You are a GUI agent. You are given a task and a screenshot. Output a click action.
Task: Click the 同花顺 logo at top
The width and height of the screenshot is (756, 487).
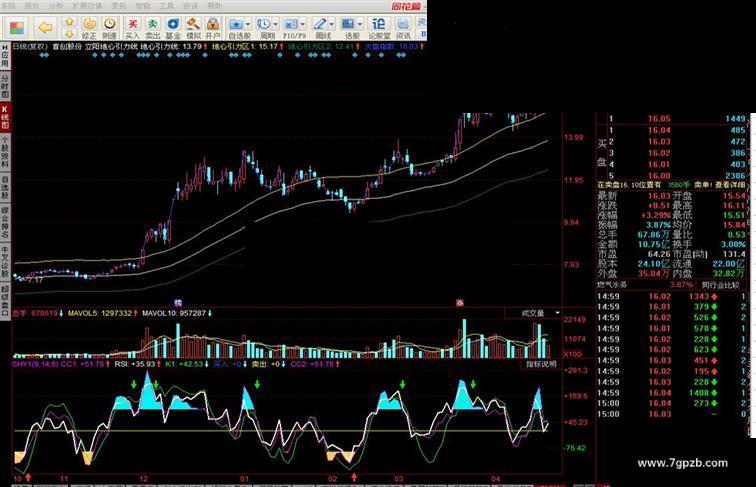click(x=405, y=6)
